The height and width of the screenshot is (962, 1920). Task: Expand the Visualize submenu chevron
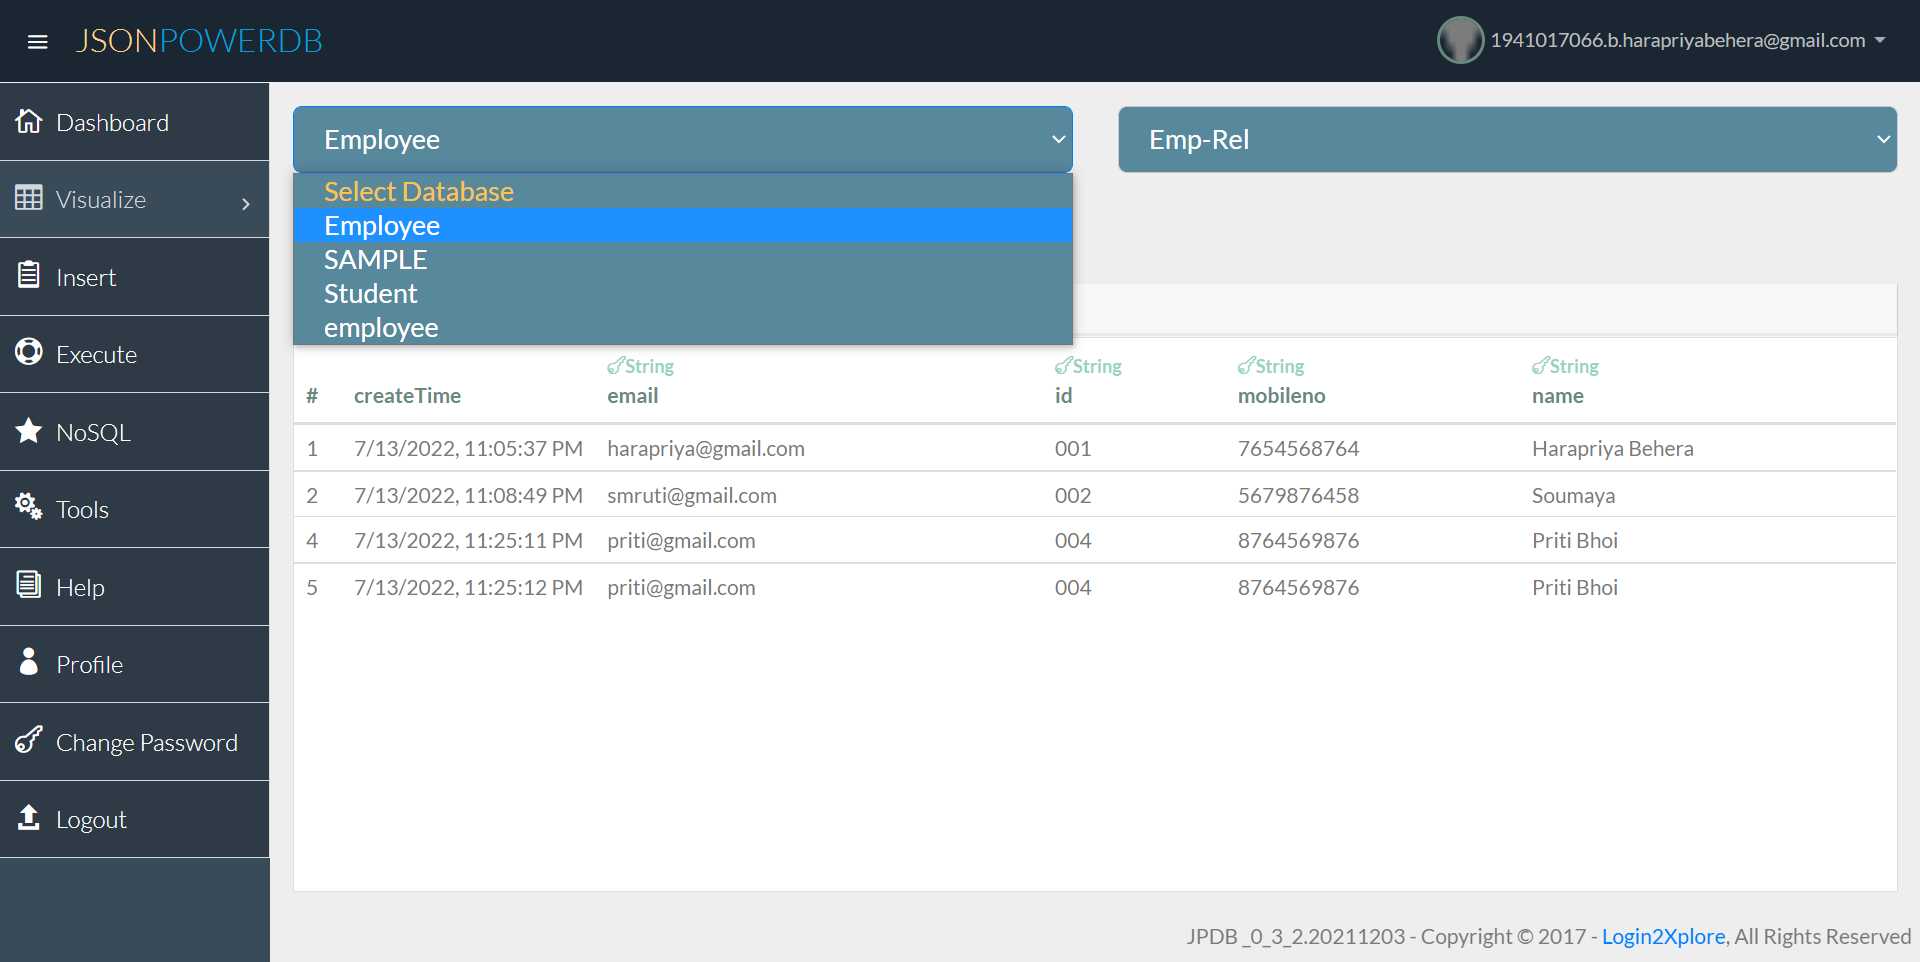point(246,203)
